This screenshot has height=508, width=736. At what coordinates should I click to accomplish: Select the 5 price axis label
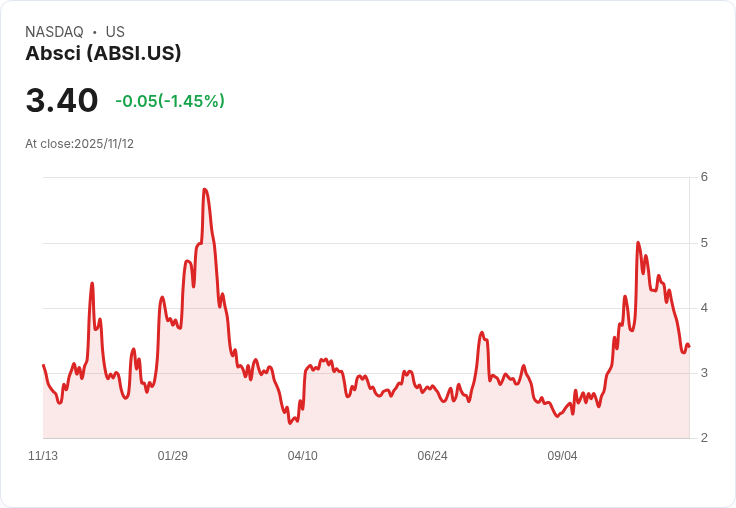point(704,243)
